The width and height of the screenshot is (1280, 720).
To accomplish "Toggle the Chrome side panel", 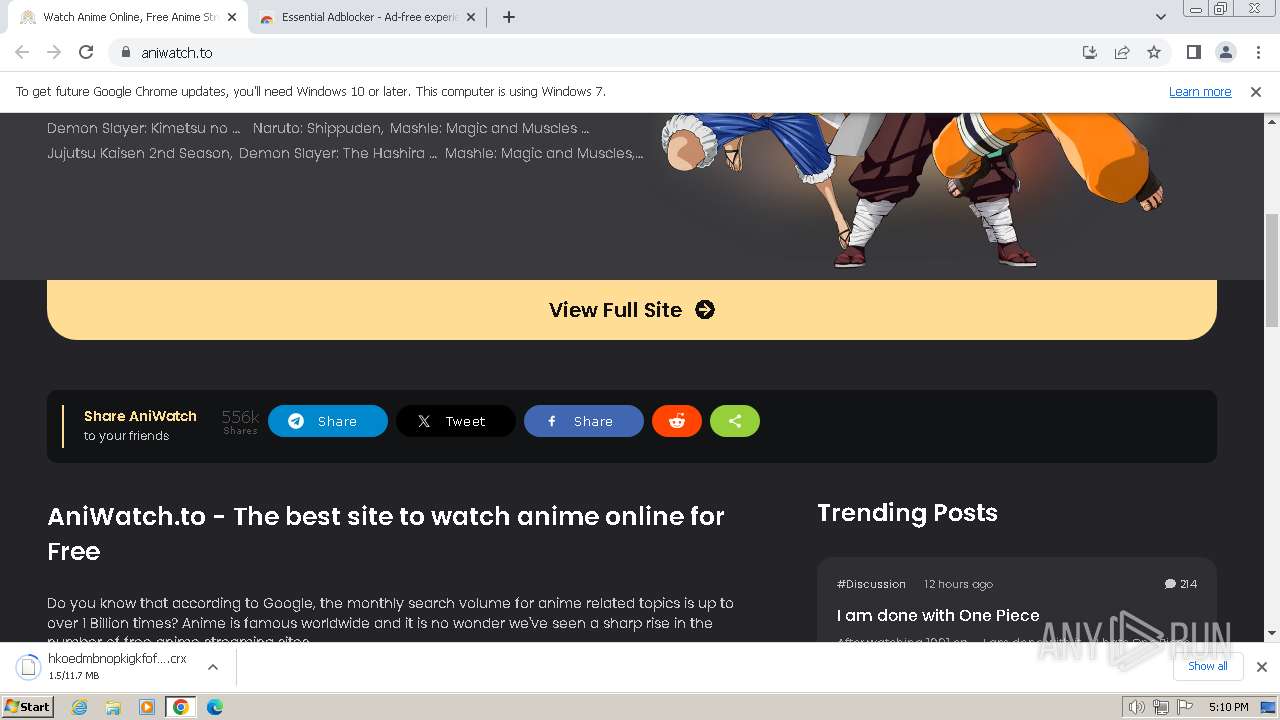I will (1193, 52).
